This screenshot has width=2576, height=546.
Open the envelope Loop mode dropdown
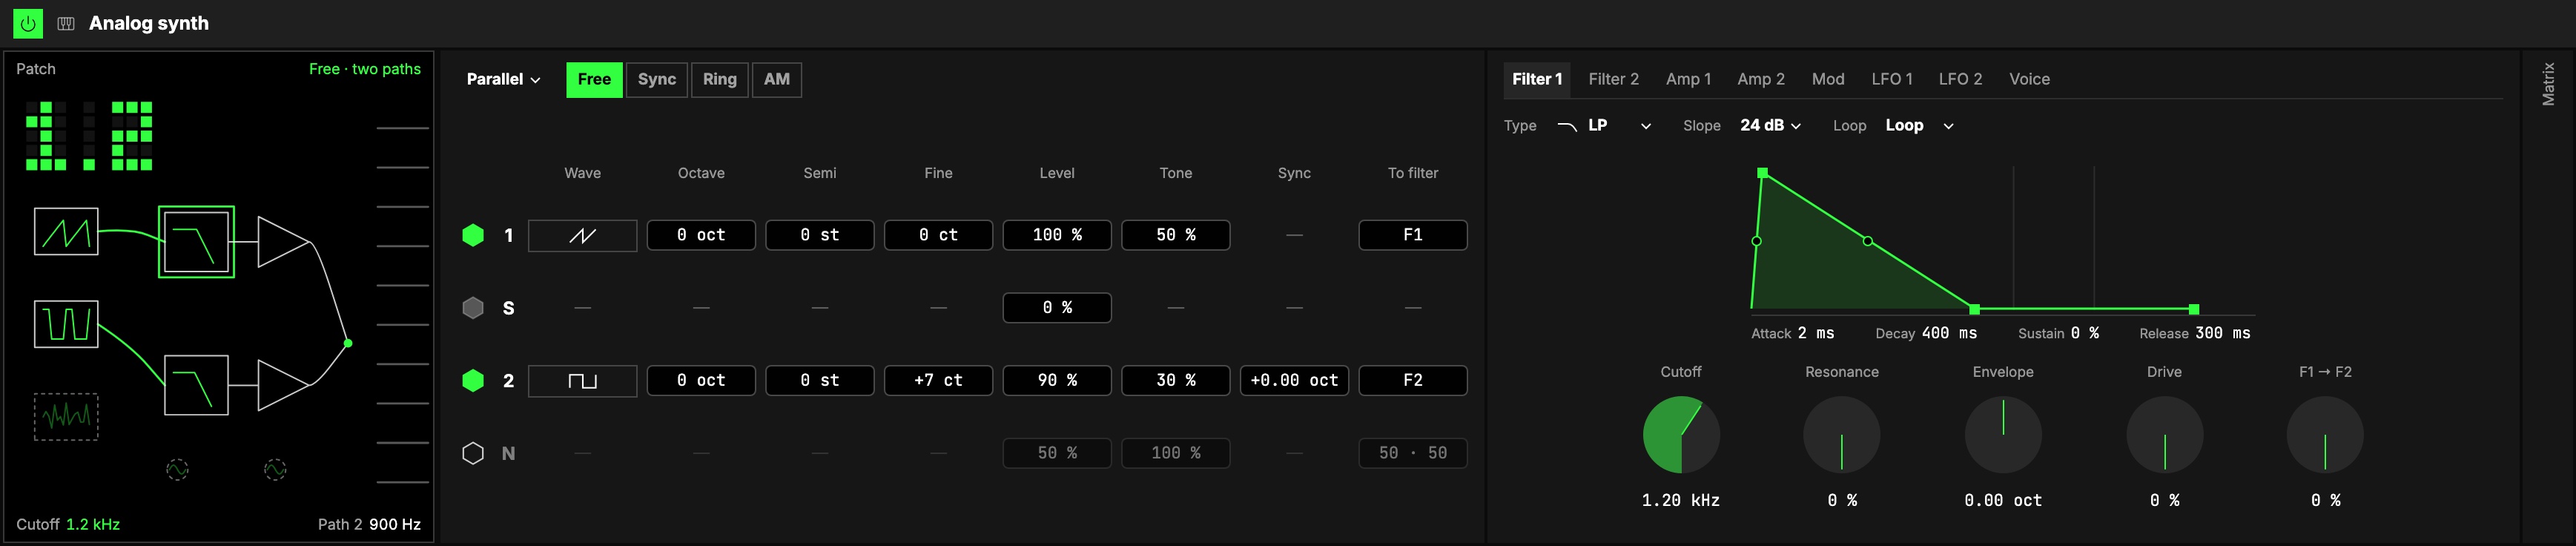[1919, 126]
